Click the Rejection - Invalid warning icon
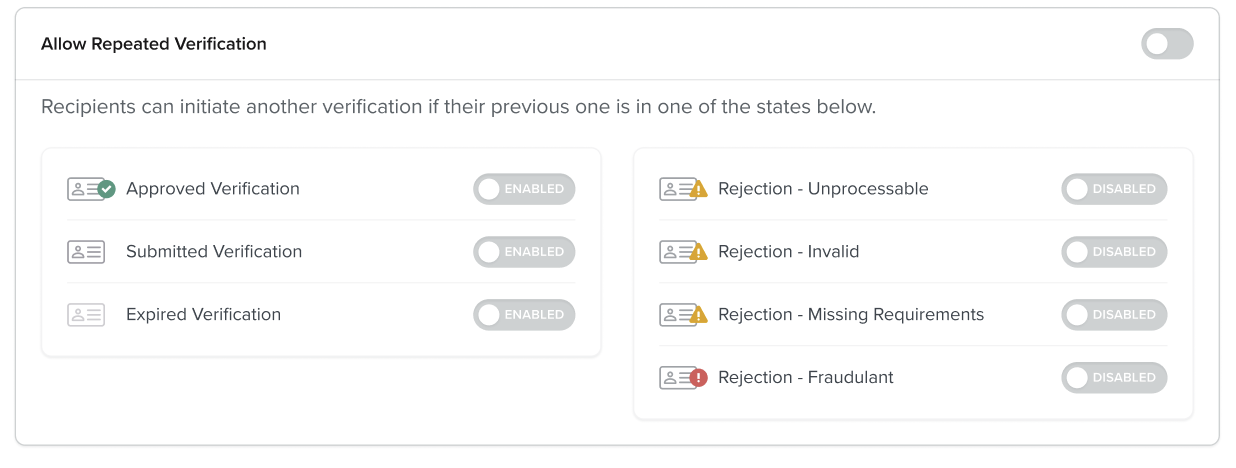This screenshot has height=468, width=1236. click(699, 252)
